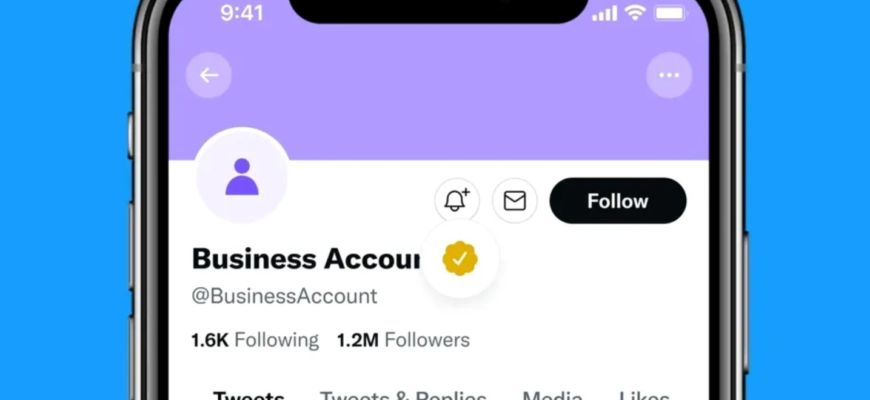The height and width of the screenshot is (400, 870).
Task: Open the three-dot more options menu
Action: tap(669, 75)
